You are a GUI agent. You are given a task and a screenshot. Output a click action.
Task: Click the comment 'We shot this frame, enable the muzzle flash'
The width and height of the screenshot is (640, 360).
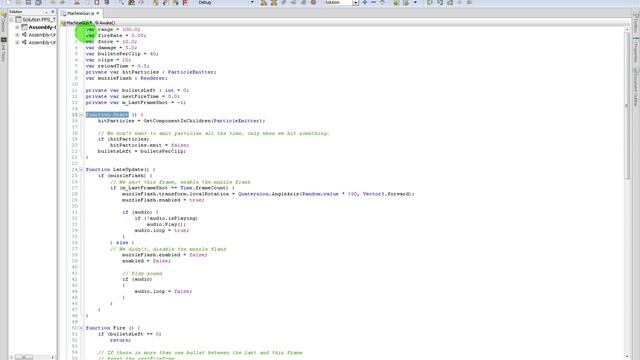click(x=180, y=182)
